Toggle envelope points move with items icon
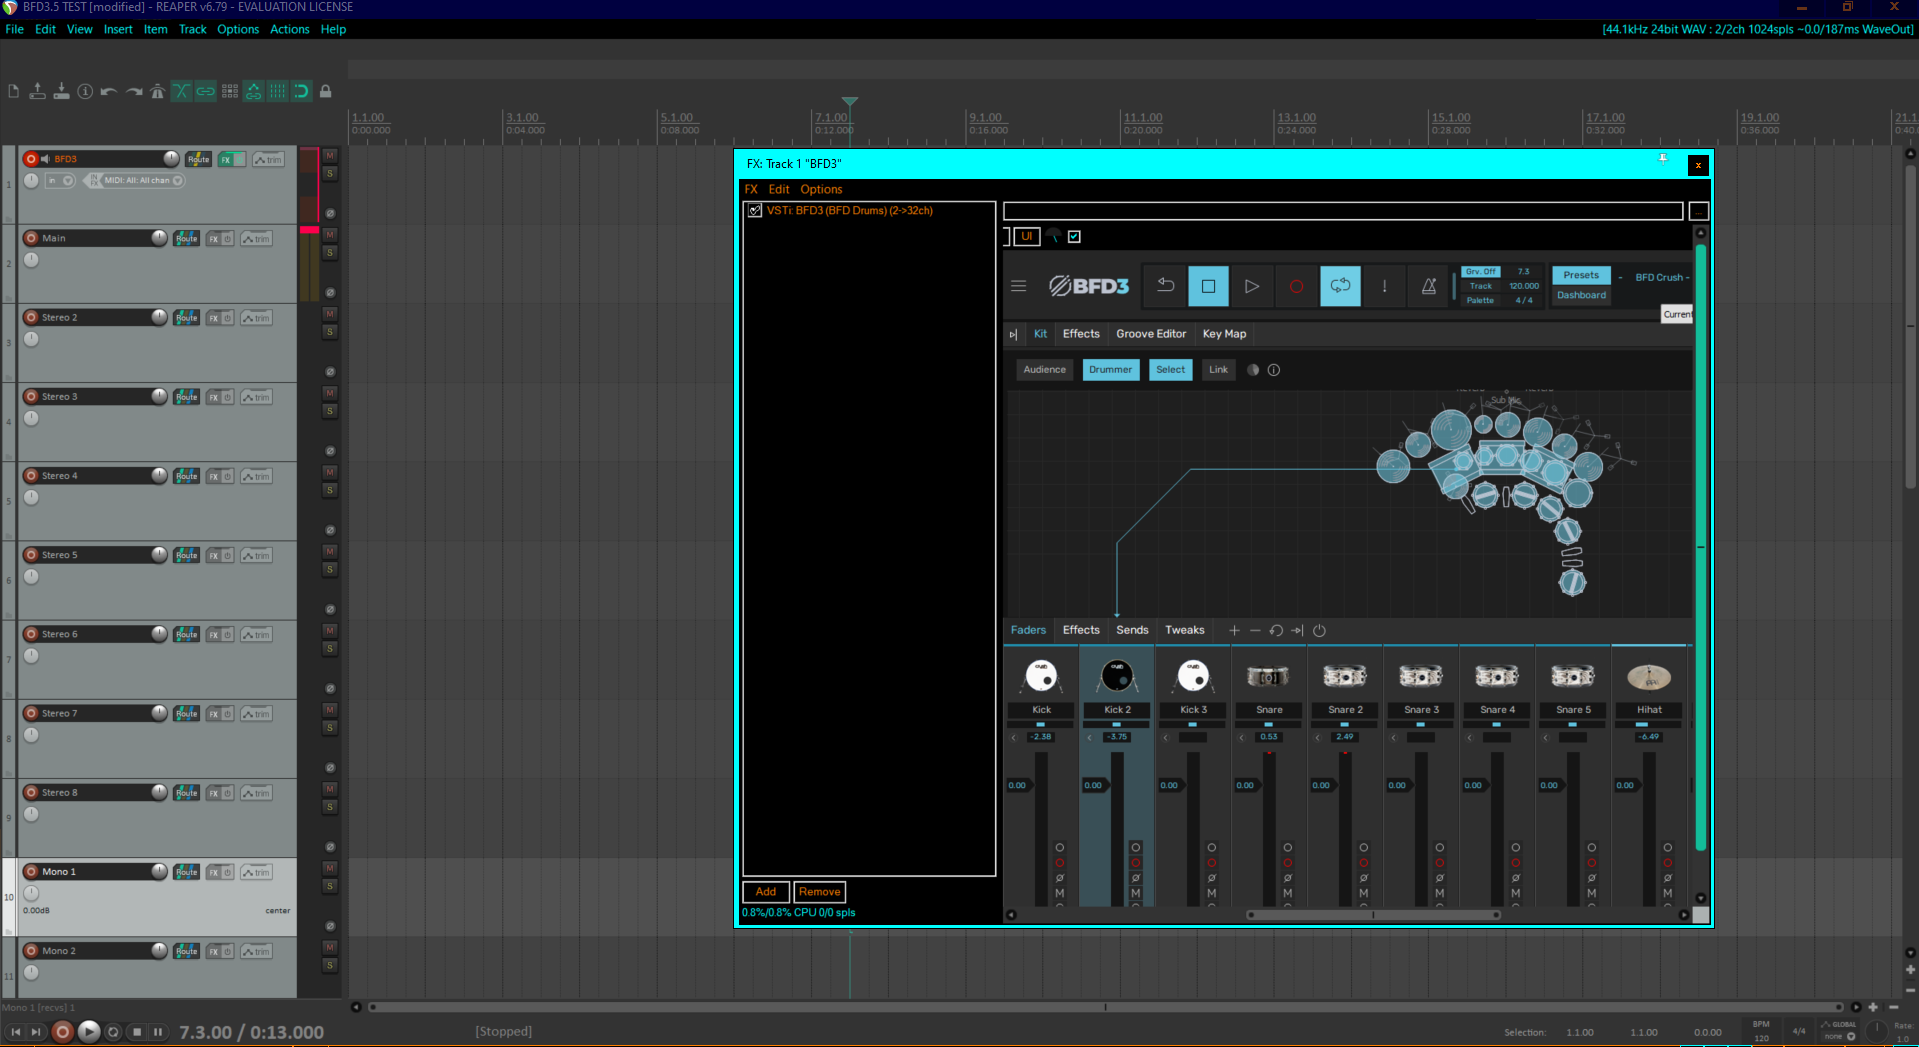Screen dimensions: 1919x1047 coord(254,91)
